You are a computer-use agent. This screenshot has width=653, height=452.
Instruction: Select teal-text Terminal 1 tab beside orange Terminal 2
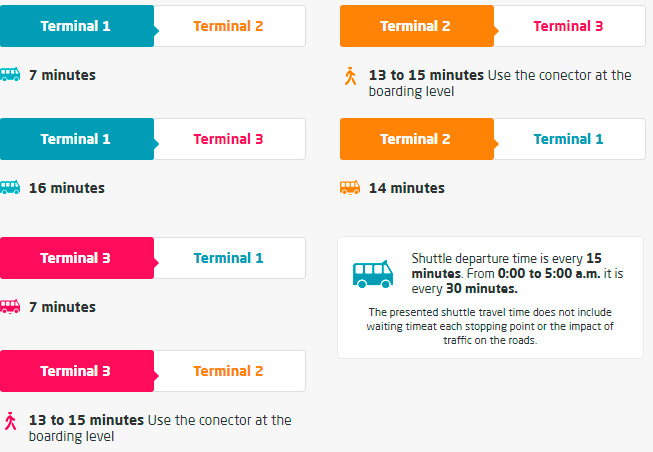pyautogui.click(x=569, y=139)
